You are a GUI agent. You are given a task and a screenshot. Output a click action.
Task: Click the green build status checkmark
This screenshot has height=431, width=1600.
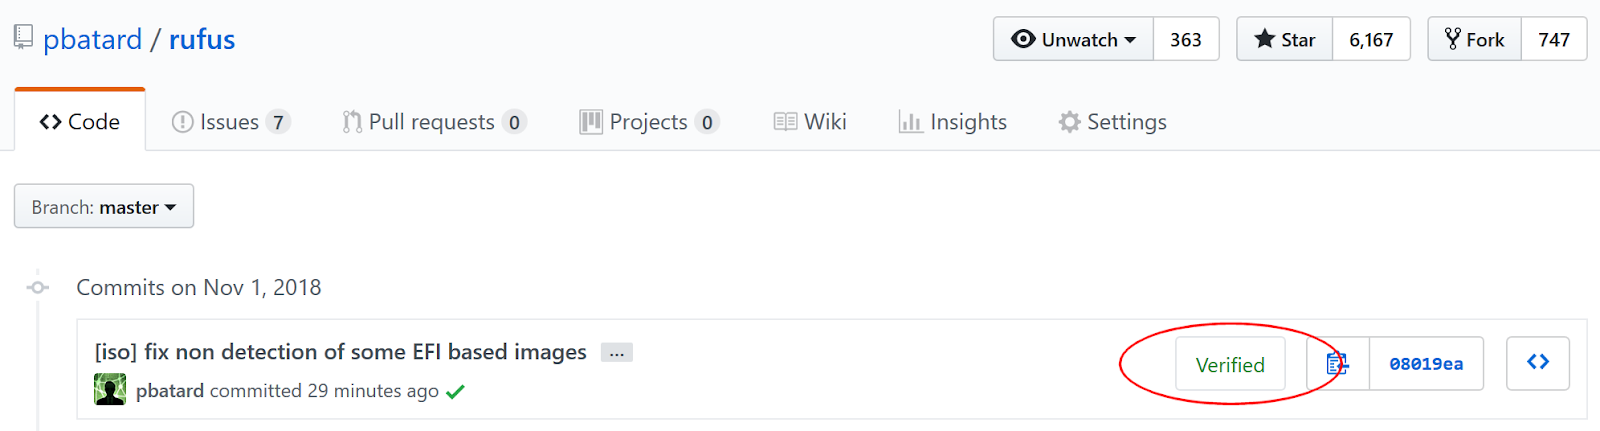(455, 392)
